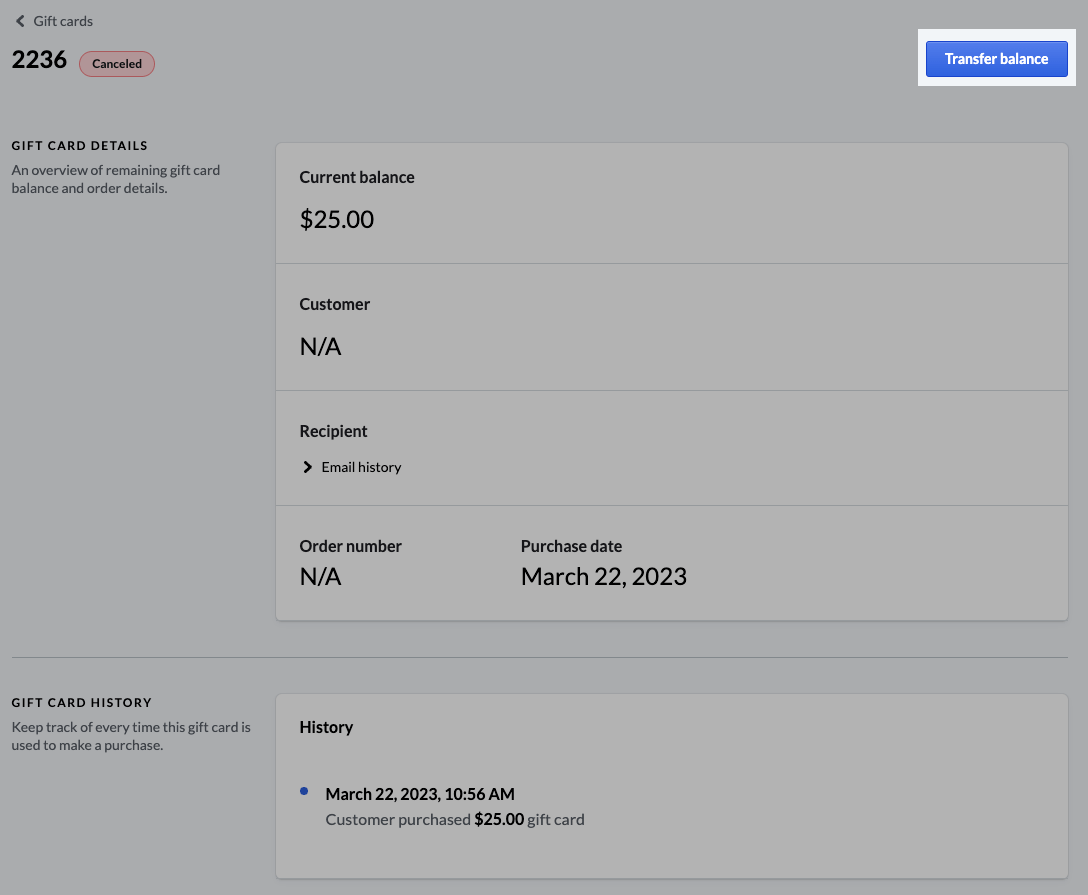Select the gift card number 2236 heading
Image resolution: width=1088 pixels, height=895 pixels.
(39, 60)
